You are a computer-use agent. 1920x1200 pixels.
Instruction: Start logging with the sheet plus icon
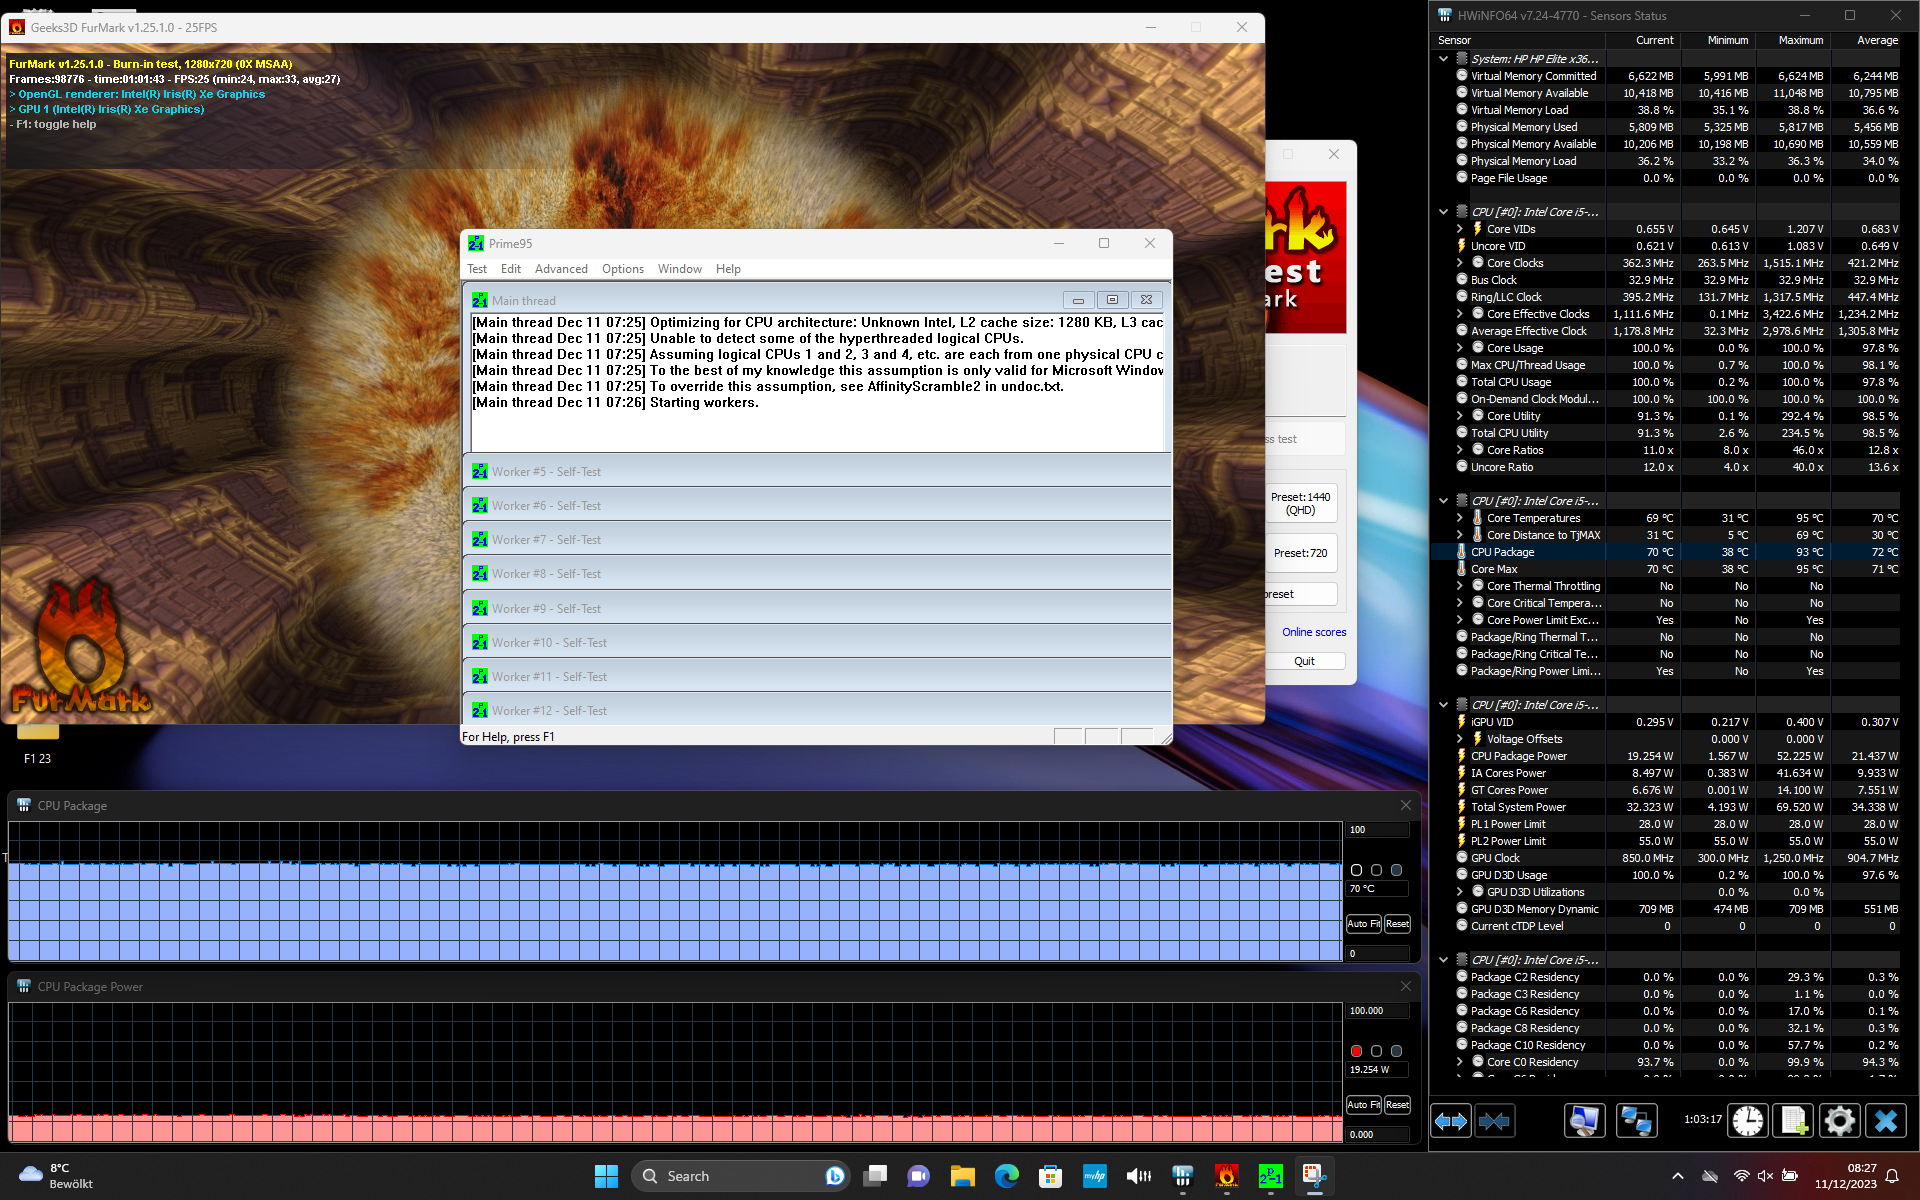(1792, 1121)
